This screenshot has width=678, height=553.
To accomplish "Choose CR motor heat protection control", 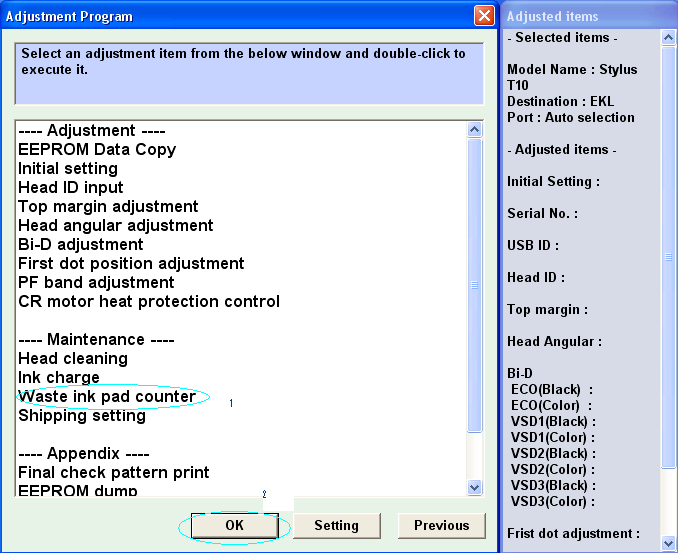I will (x=149, y=301).
